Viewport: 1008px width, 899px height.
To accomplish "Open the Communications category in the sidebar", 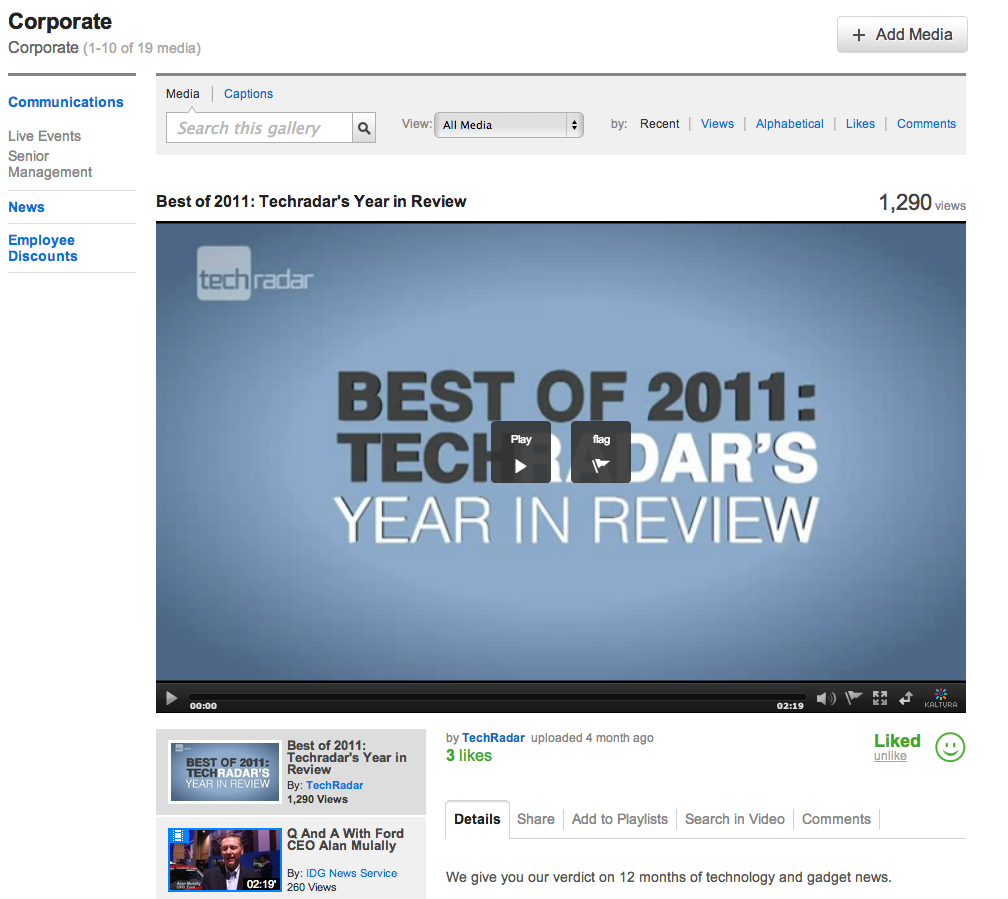I will point(66,102).
